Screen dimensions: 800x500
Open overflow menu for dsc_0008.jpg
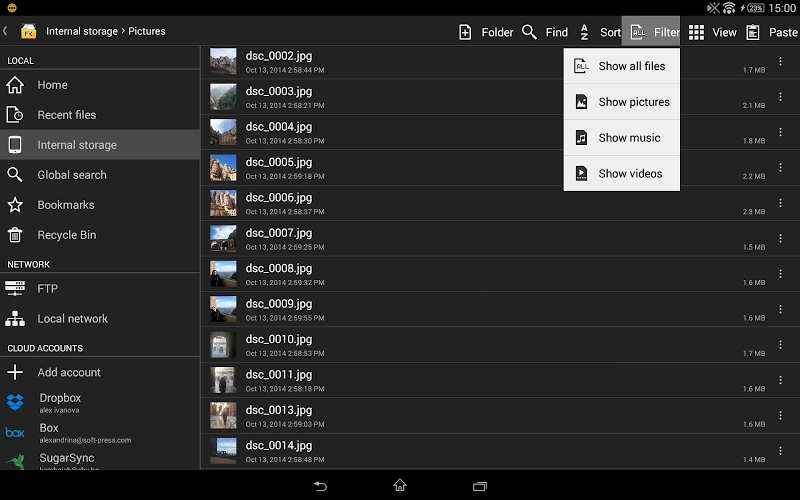[x=780, y=274]
